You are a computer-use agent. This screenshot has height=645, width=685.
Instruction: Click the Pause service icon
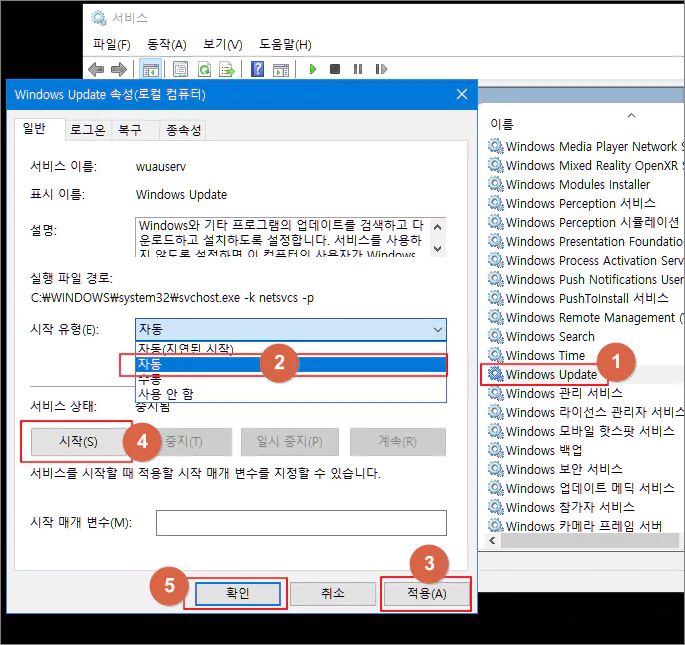pos(358,69)
